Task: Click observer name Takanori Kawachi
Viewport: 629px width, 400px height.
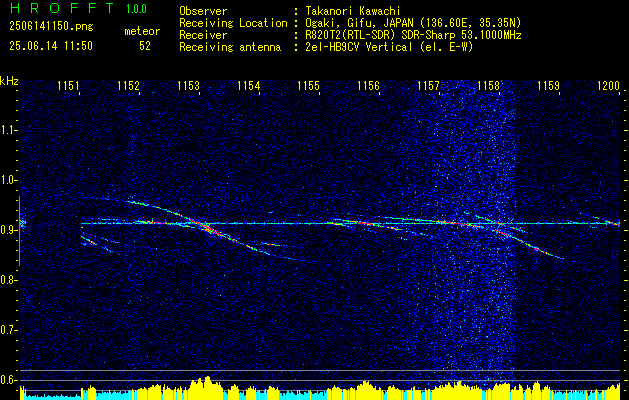Action: tap(353, 11)
